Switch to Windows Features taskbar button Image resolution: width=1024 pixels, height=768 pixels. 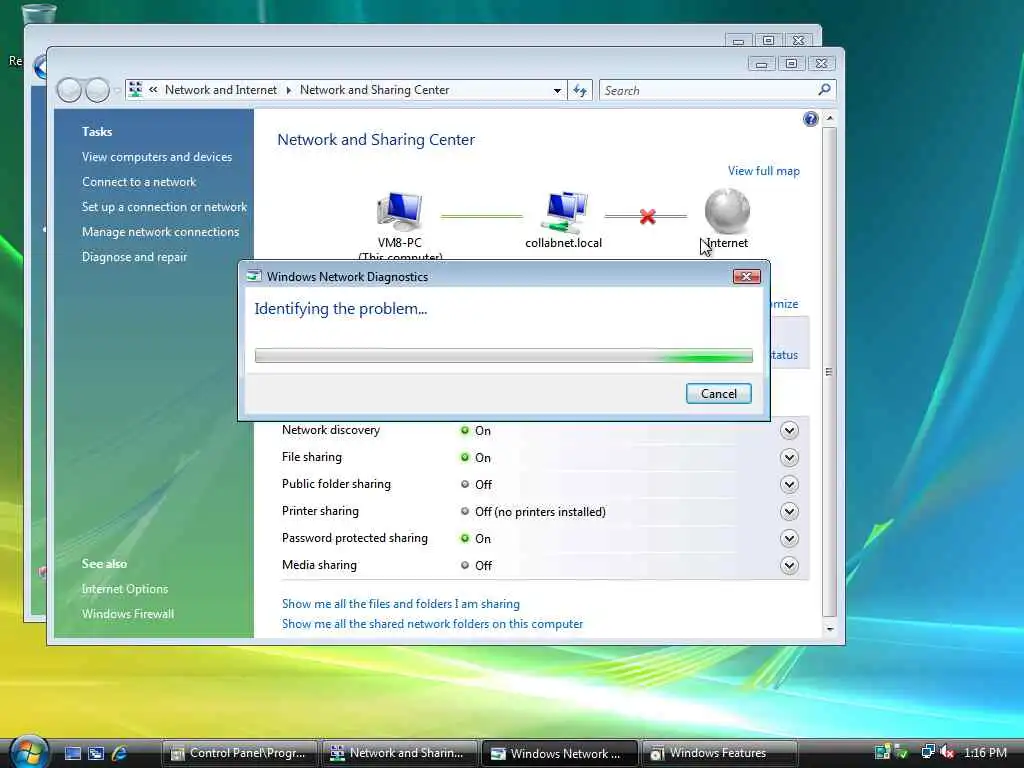[720, 753]
